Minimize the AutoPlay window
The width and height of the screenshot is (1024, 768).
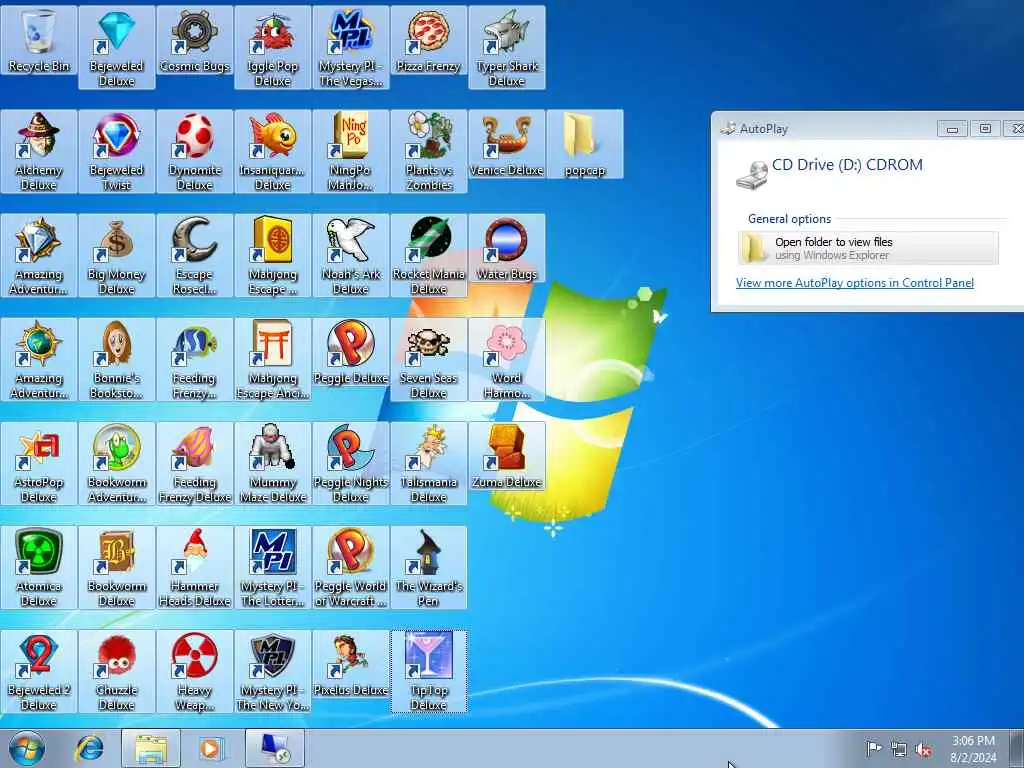(x=952, y=129)
